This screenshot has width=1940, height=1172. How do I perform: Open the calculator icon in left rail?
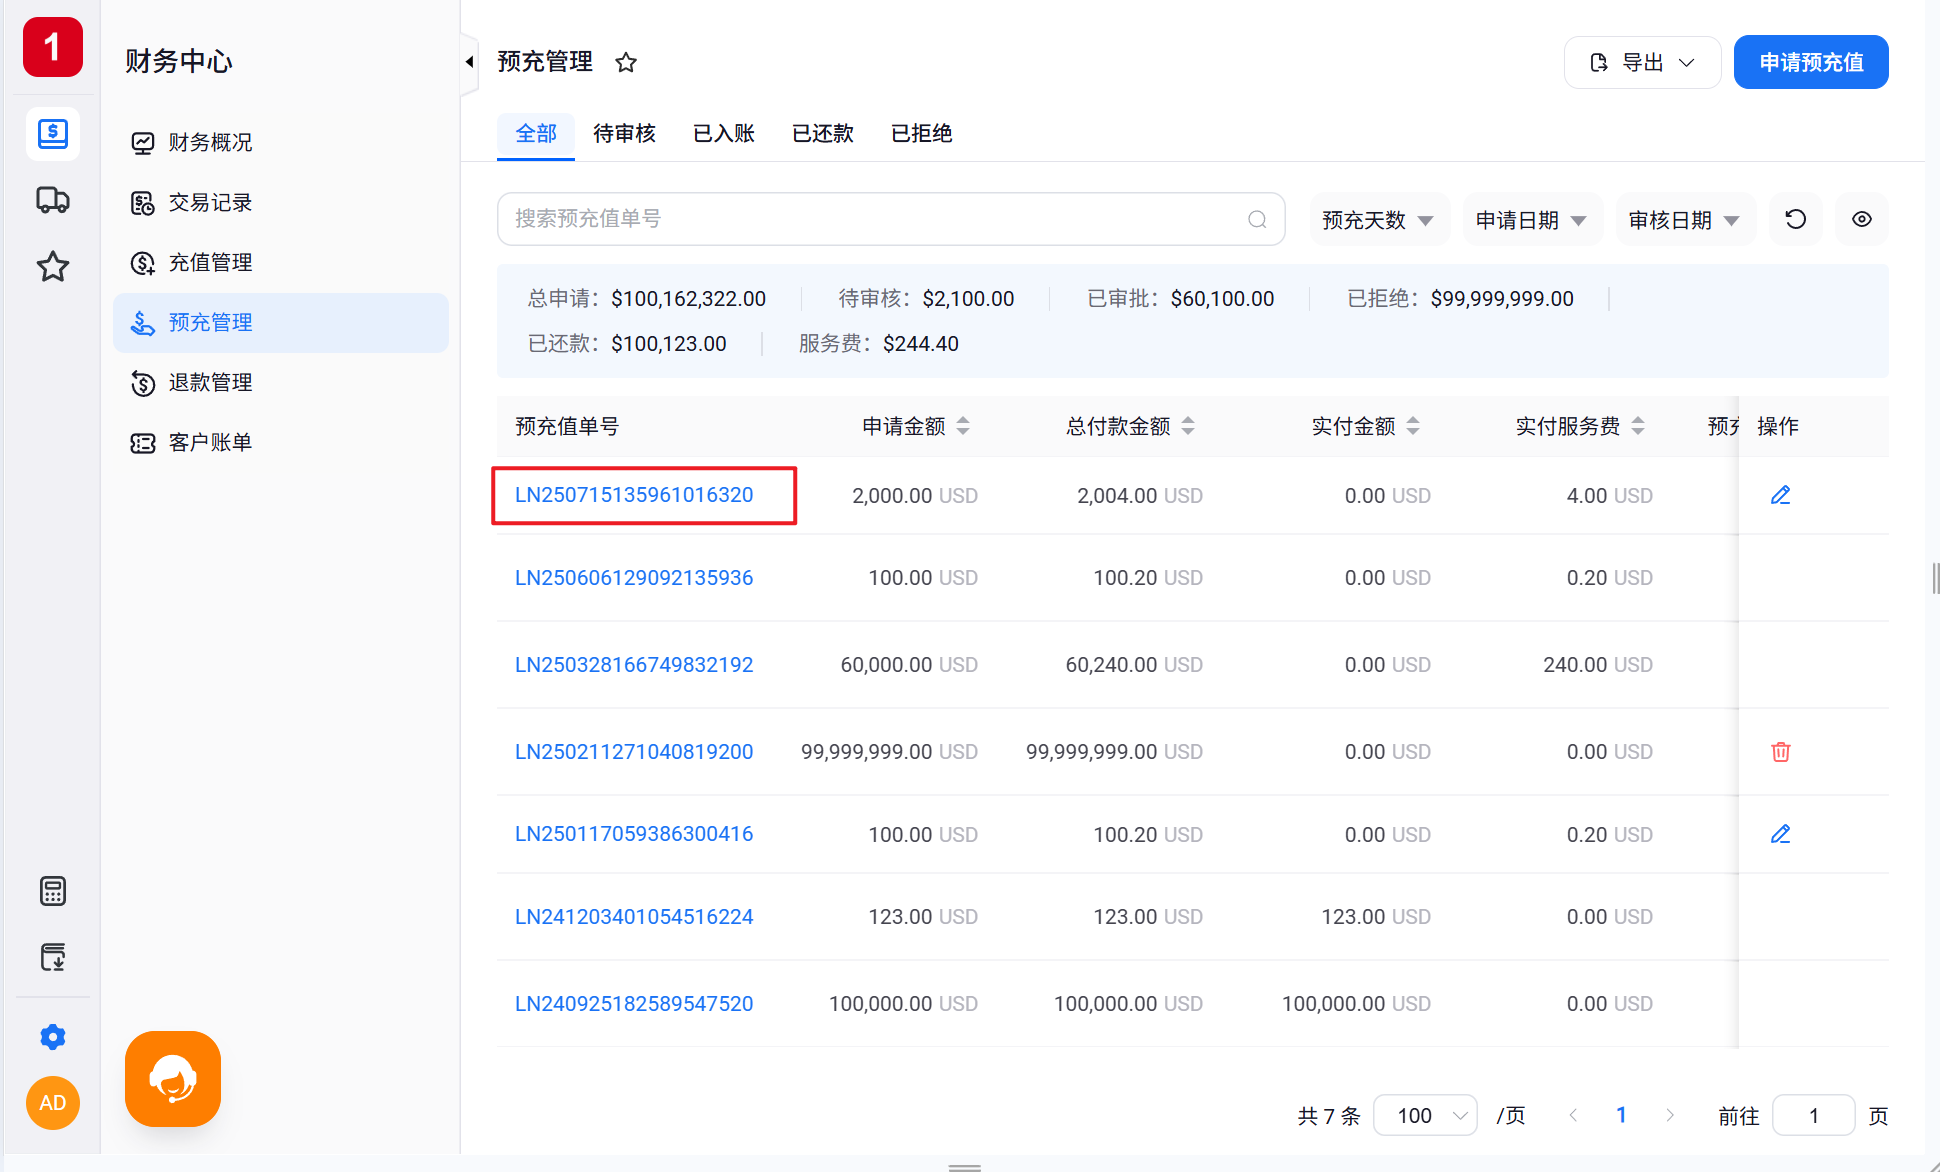pos(53,891)
